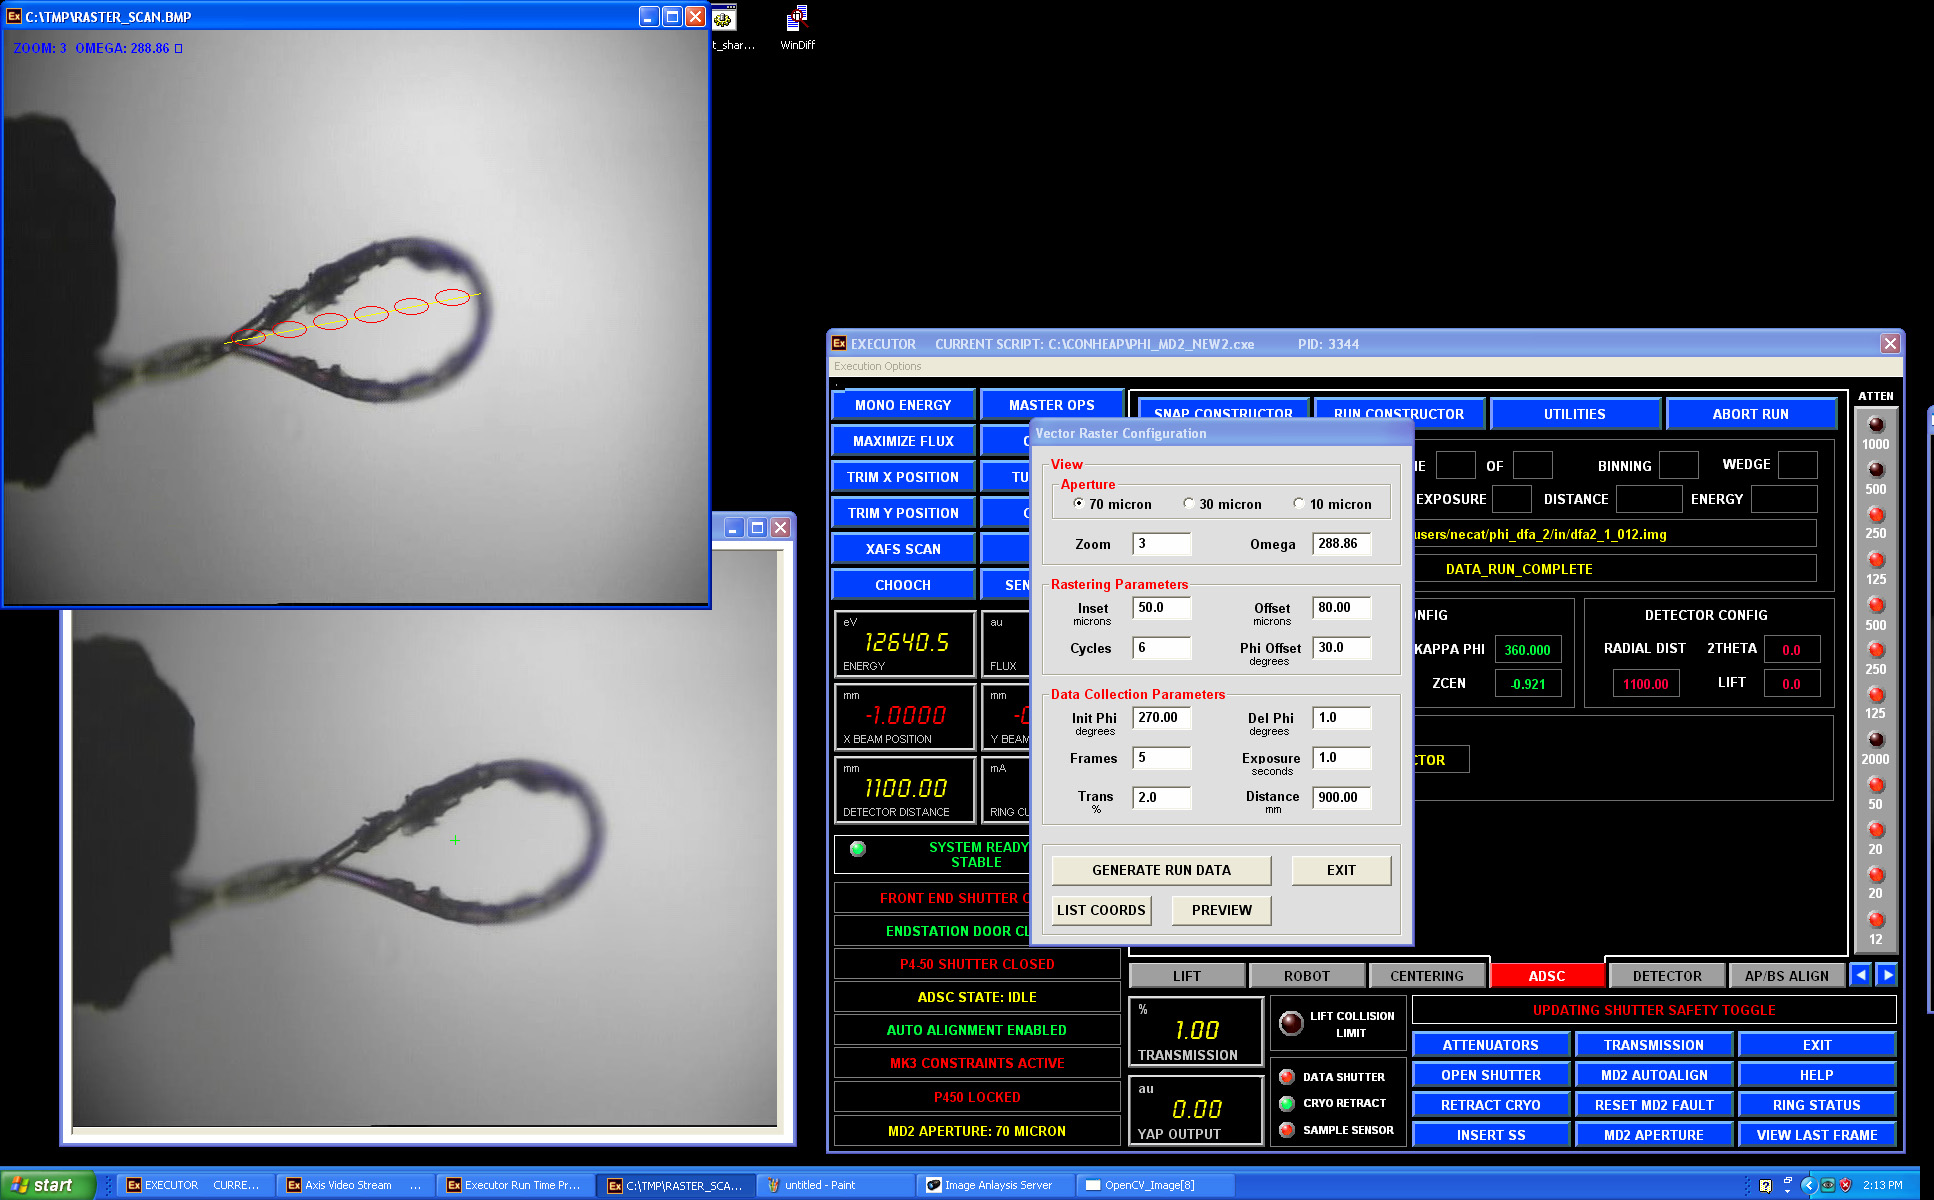Select the 30 micron aperture
The width and height of the screenshot is (1934, 1200).
click(x=1189, y=504)
